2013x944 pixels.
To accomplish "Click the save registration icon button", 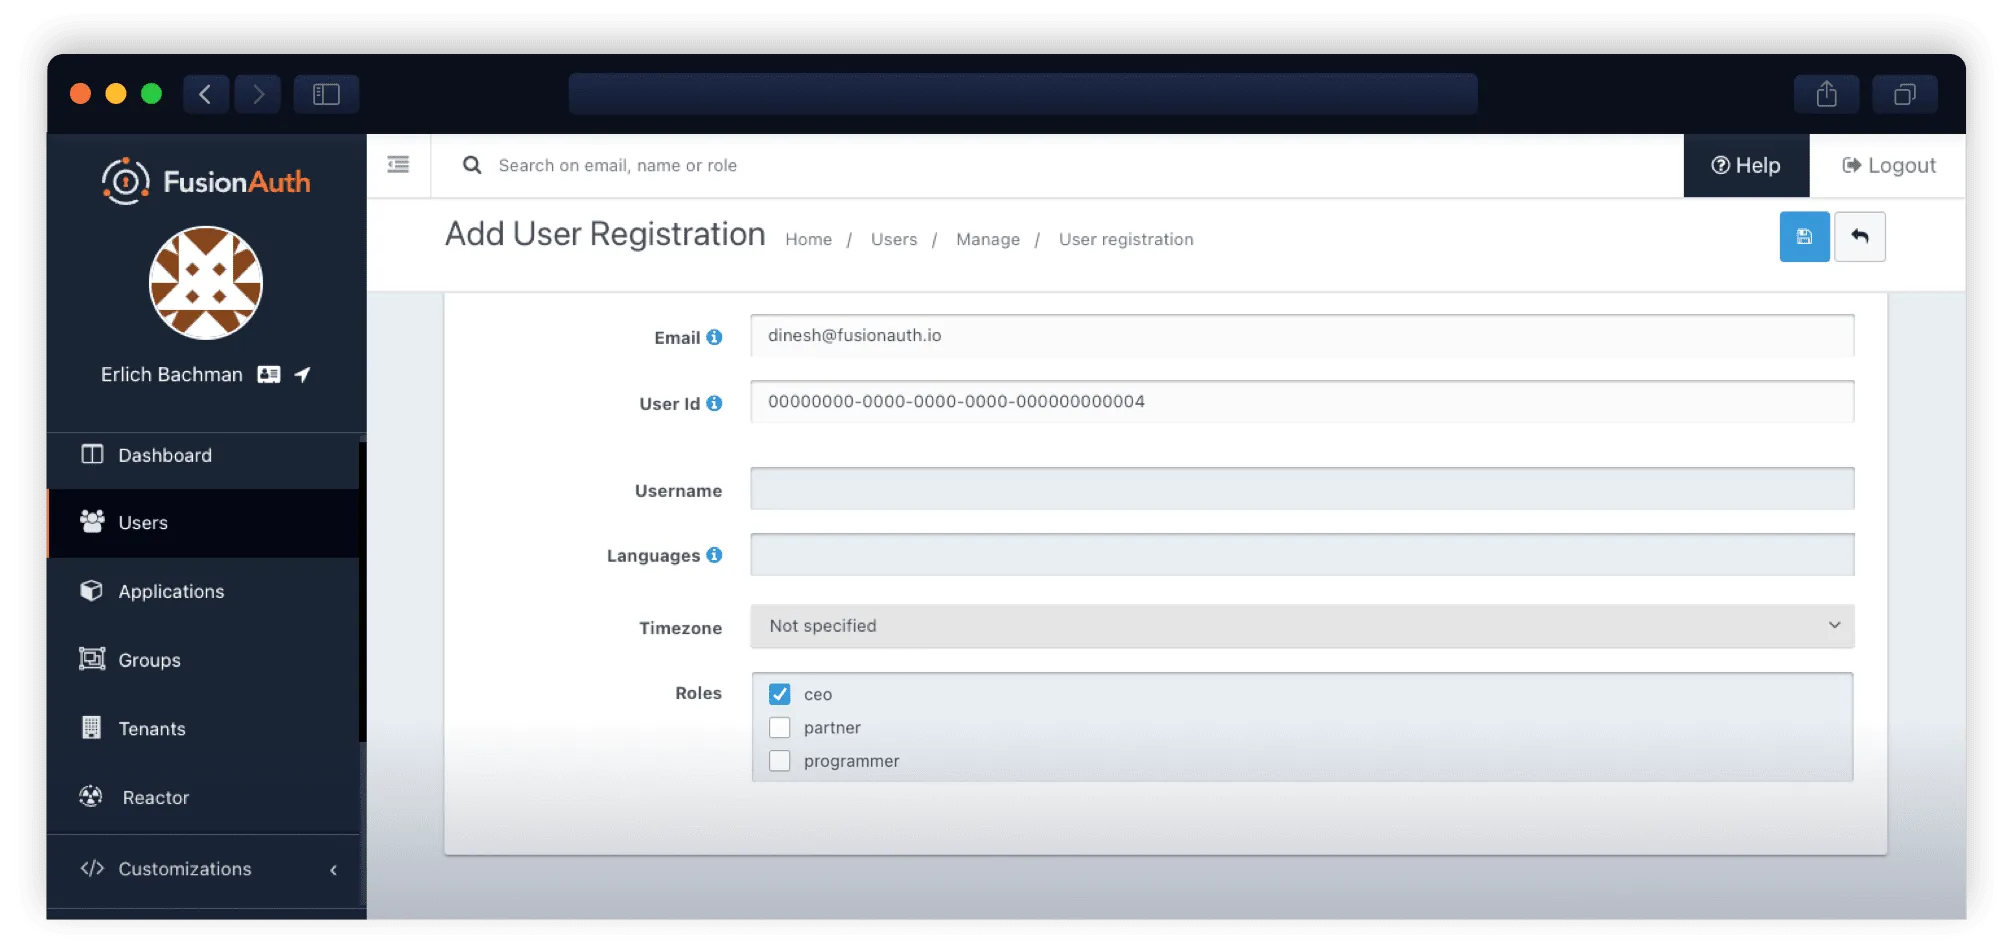I will (1804, 237).
